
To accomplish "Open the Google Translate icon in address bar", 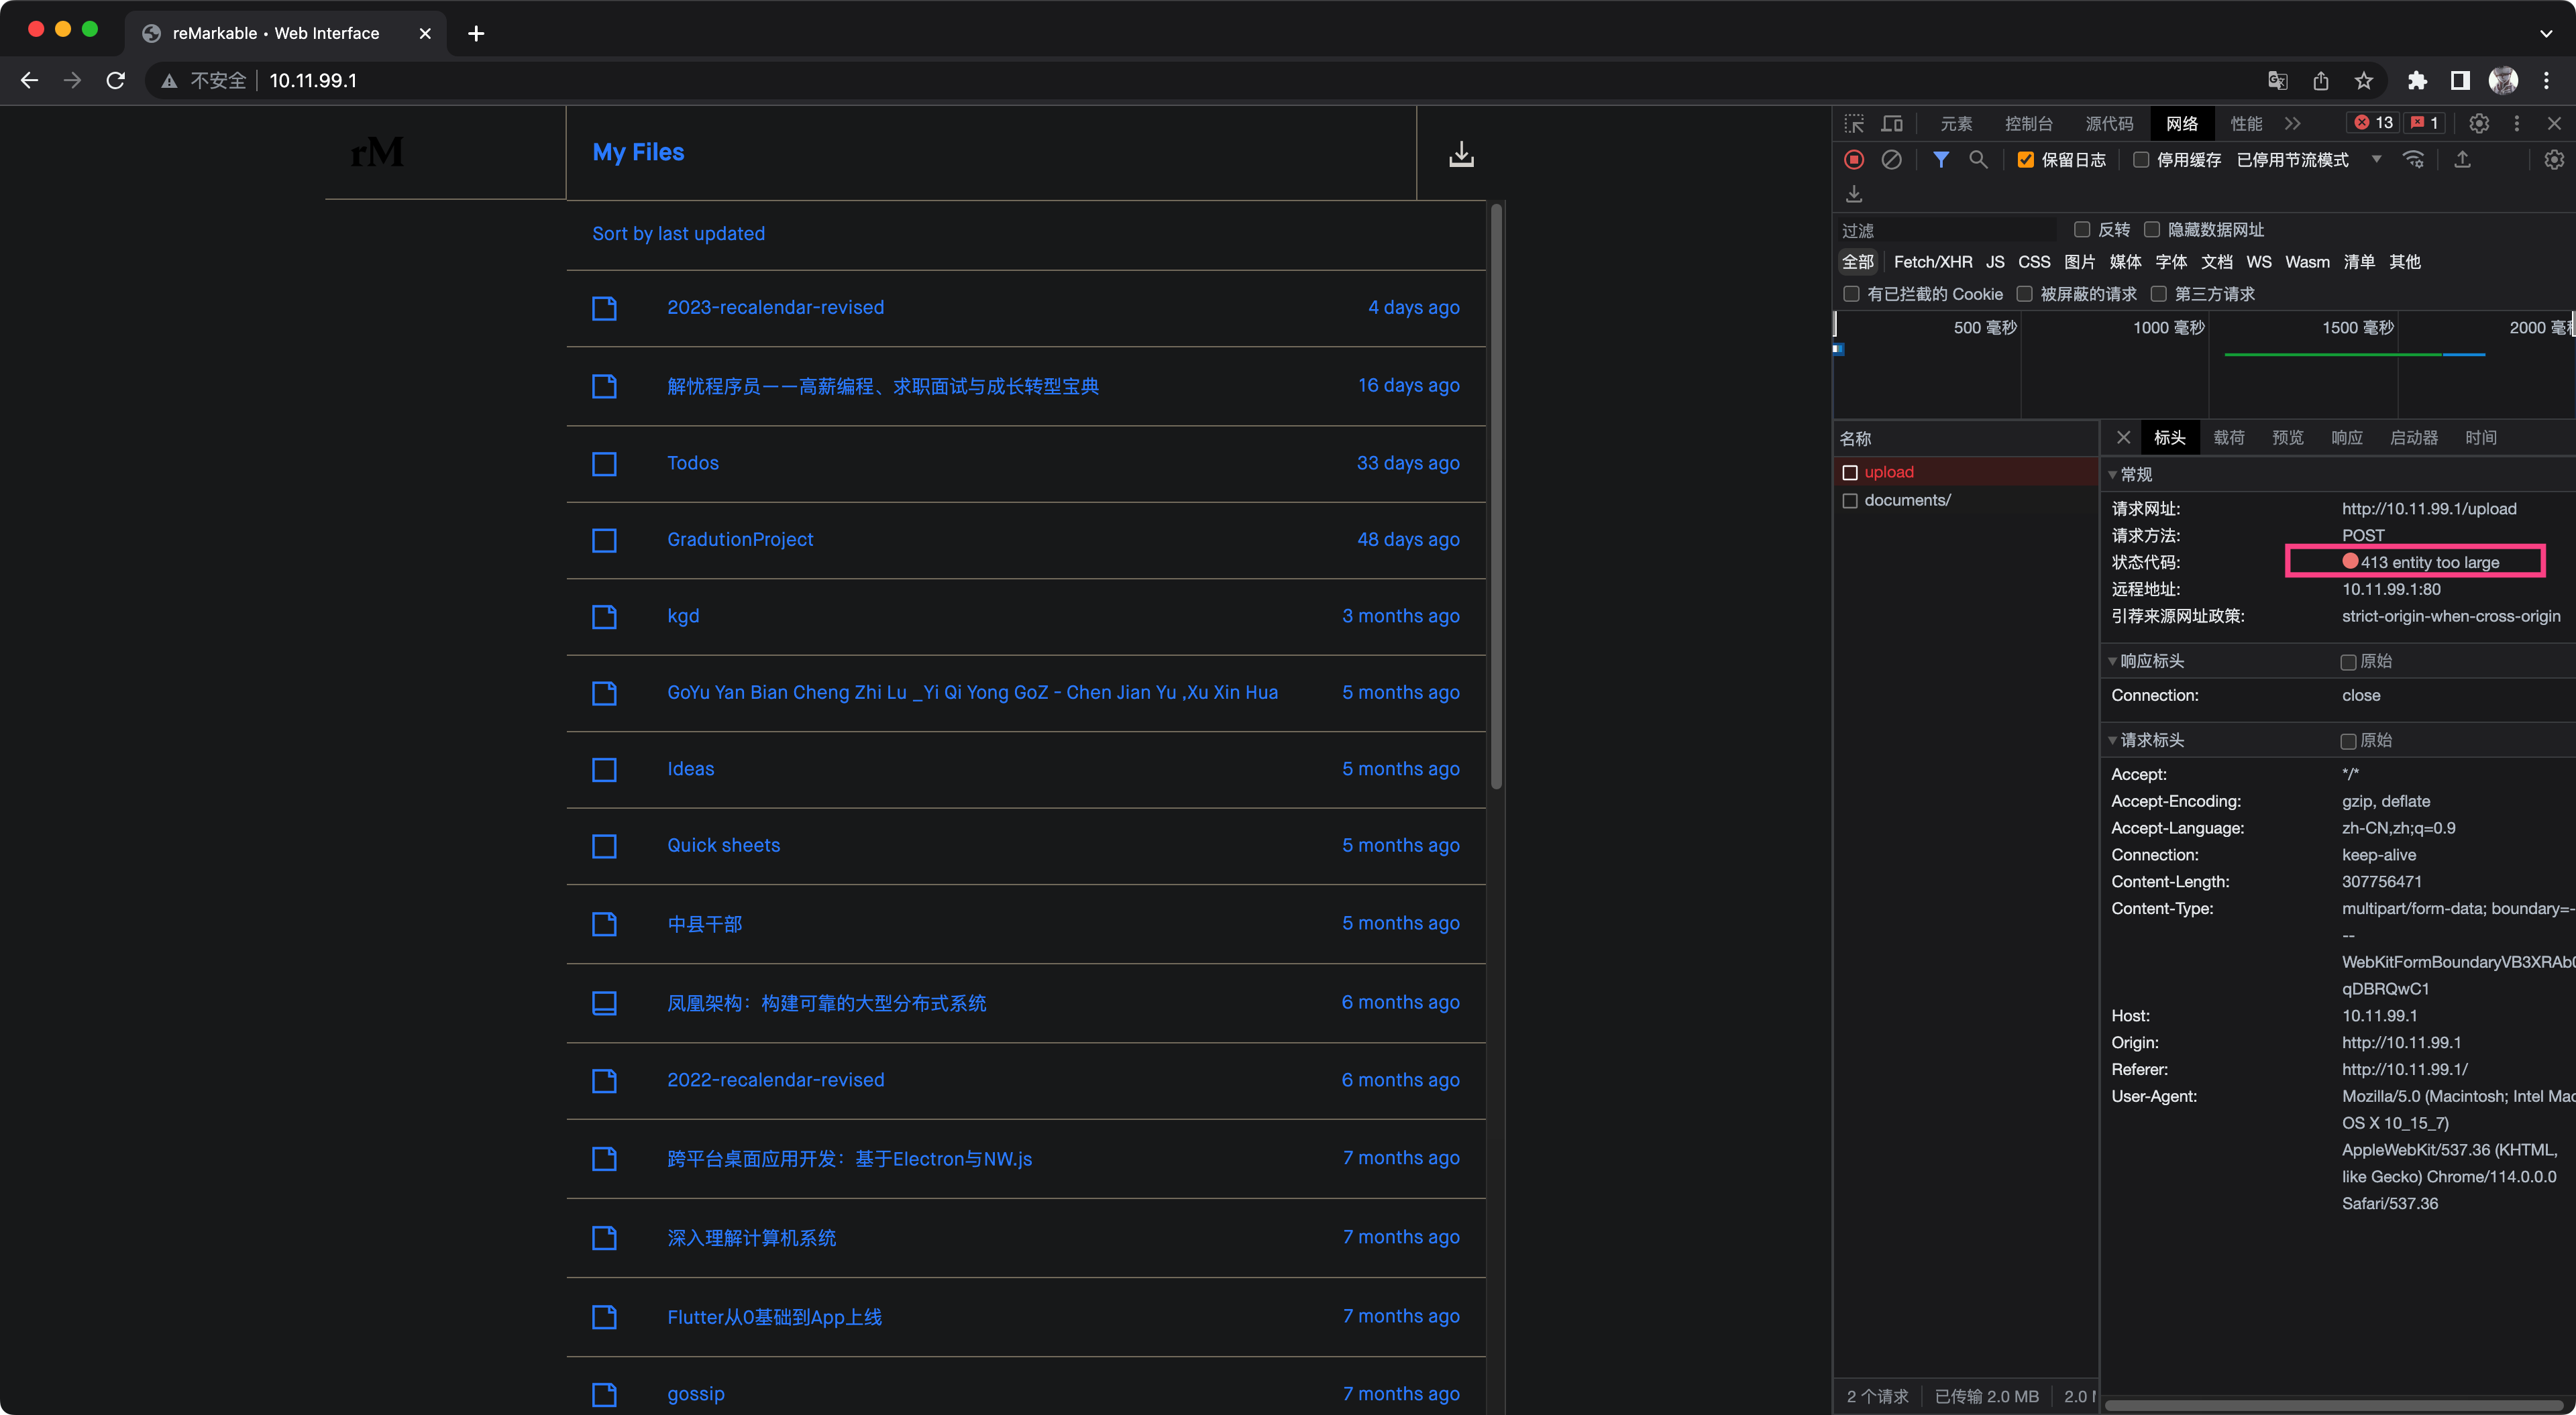I will click(x=2277, y=80).
